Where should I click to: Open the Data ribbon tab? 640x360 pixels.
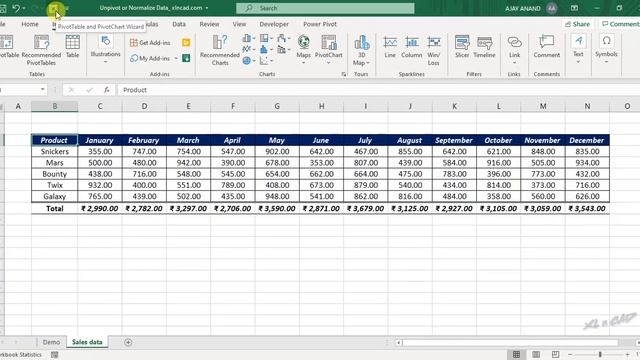click(x=179, y=24)
